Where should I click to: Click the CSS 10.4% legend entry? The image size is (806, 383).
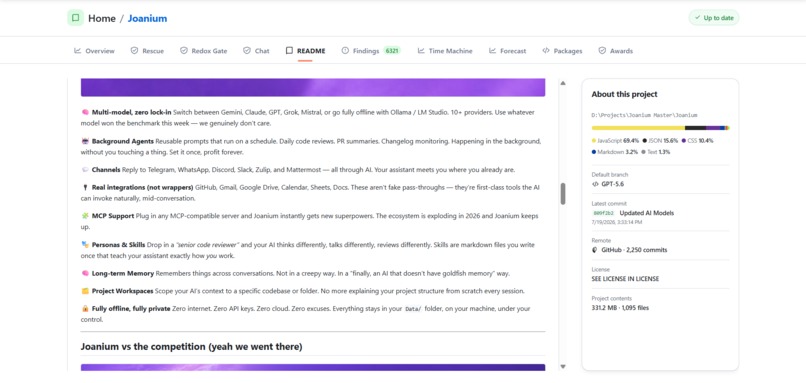click(698, 140)
